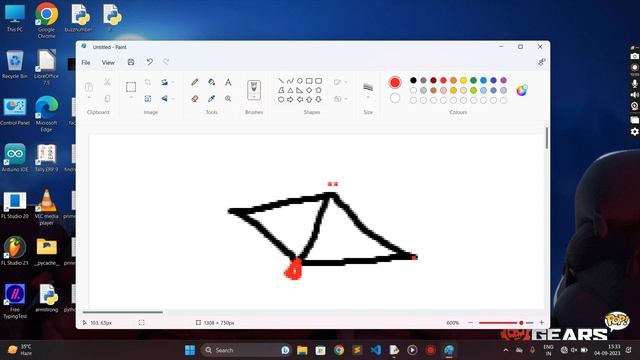The width and height of the screenshot is (640, 360).
Task: Click the Flip icon
Action: click(x=164, y=98)
